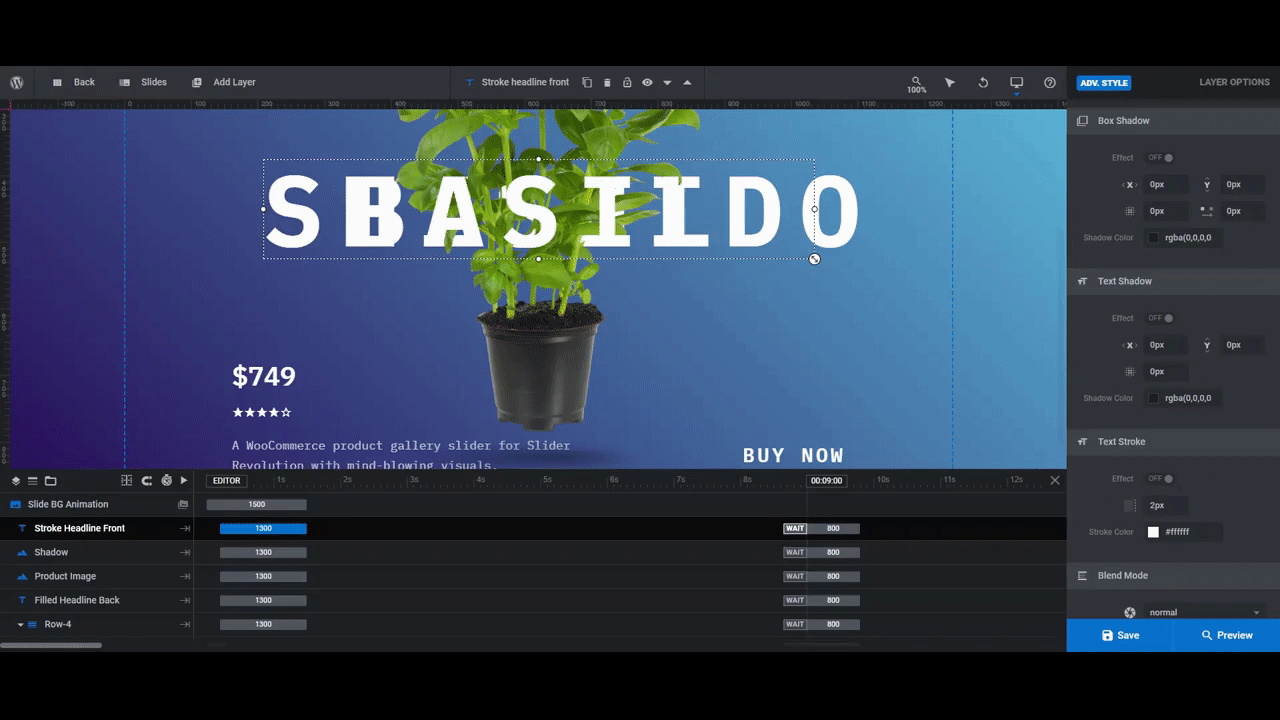Collapse the Text Shadow section

(1173, 281)
